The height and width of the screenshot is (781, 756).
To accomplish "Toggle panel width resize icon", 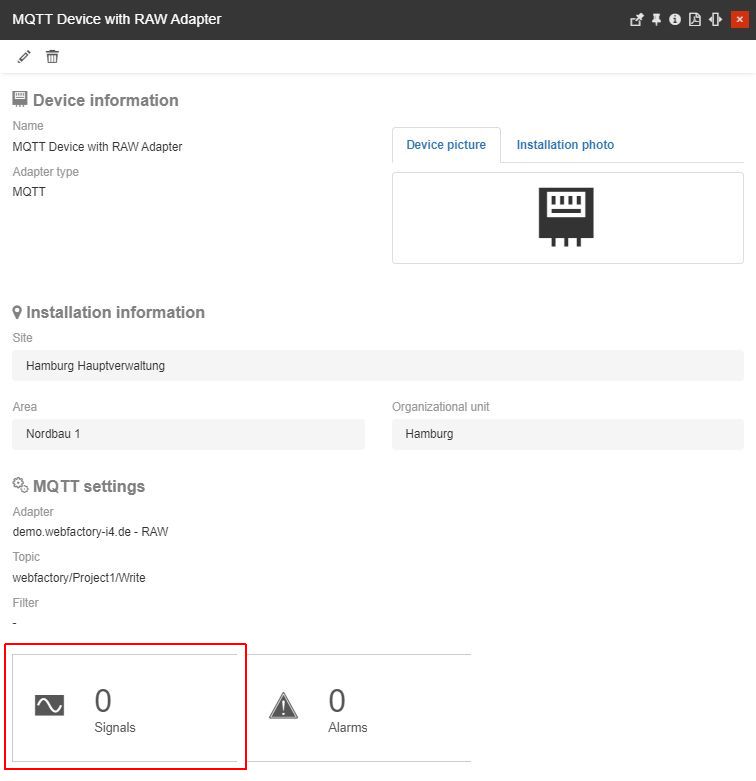I will click(x=715, y=19).
